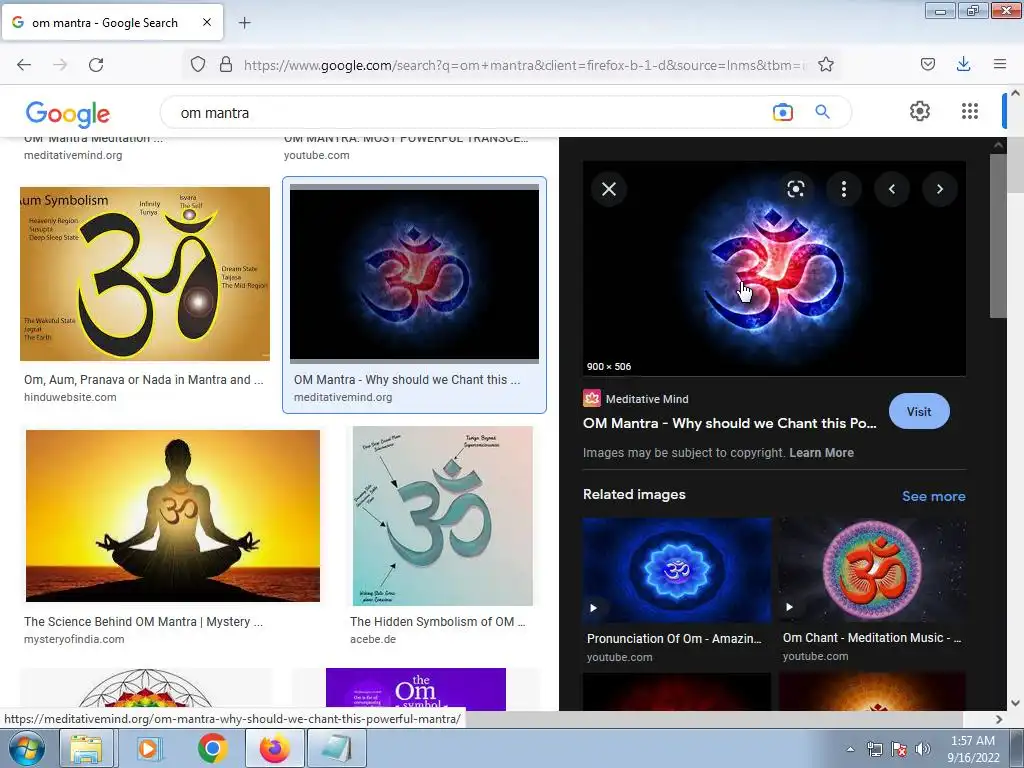Reload the page
Screen dimensions: 1024x768
pos(96,65)
